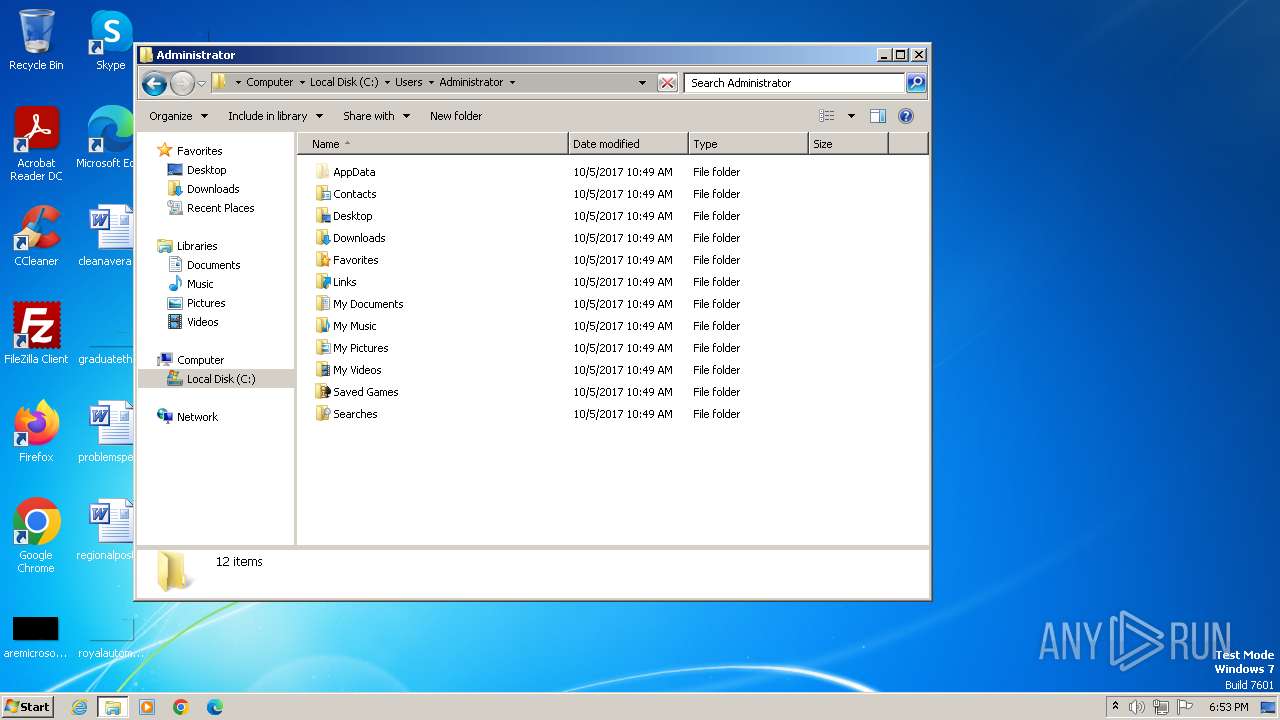Click Network in the navigation pane
The image size is (1280, 720).
pyautogui.click(x=197, y=417)
